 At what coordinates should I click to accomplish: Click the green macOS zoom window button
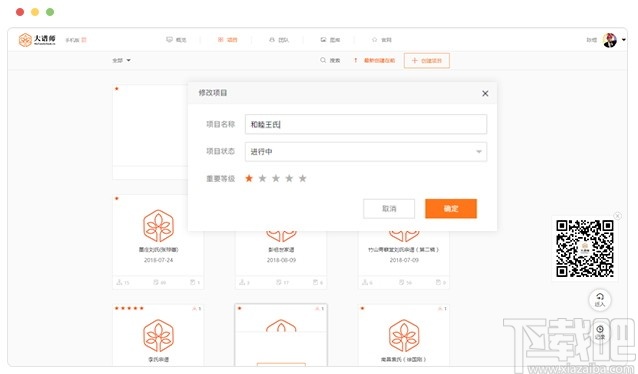pyautogui.click(x=50, y=12)
